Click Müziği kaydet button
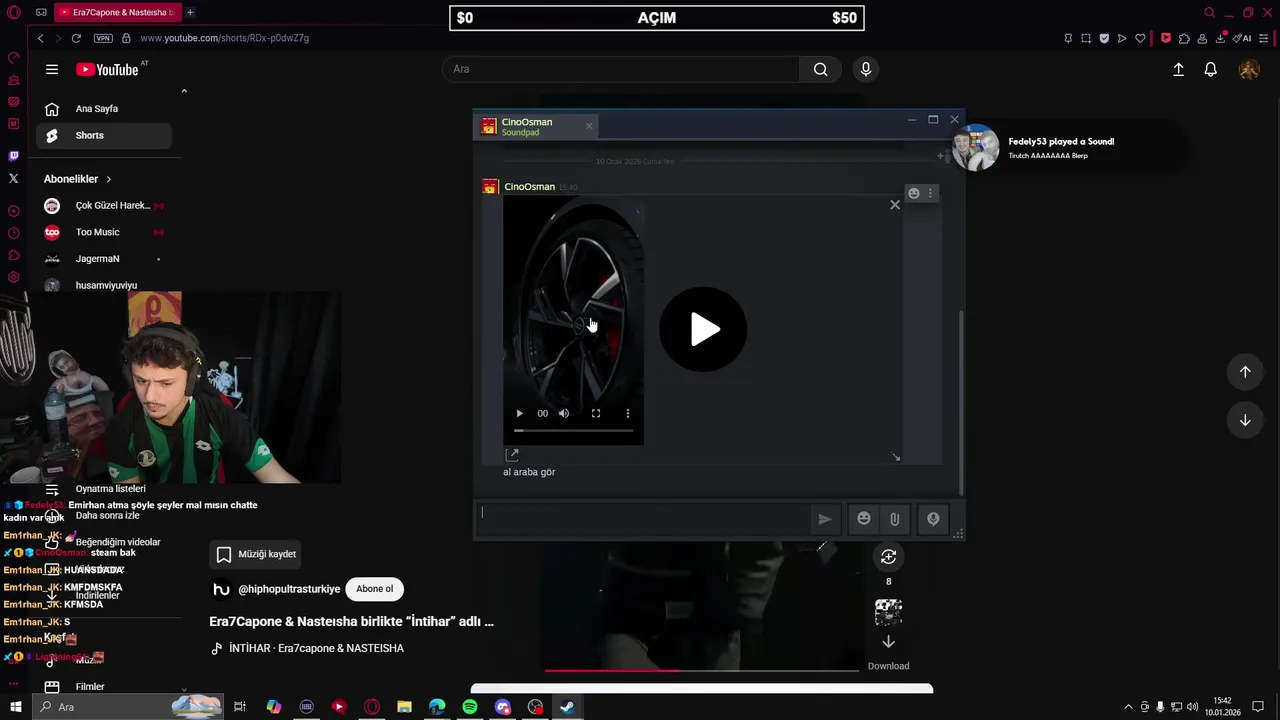Screen dimensions: 1280x720 [x=256, y=554]
